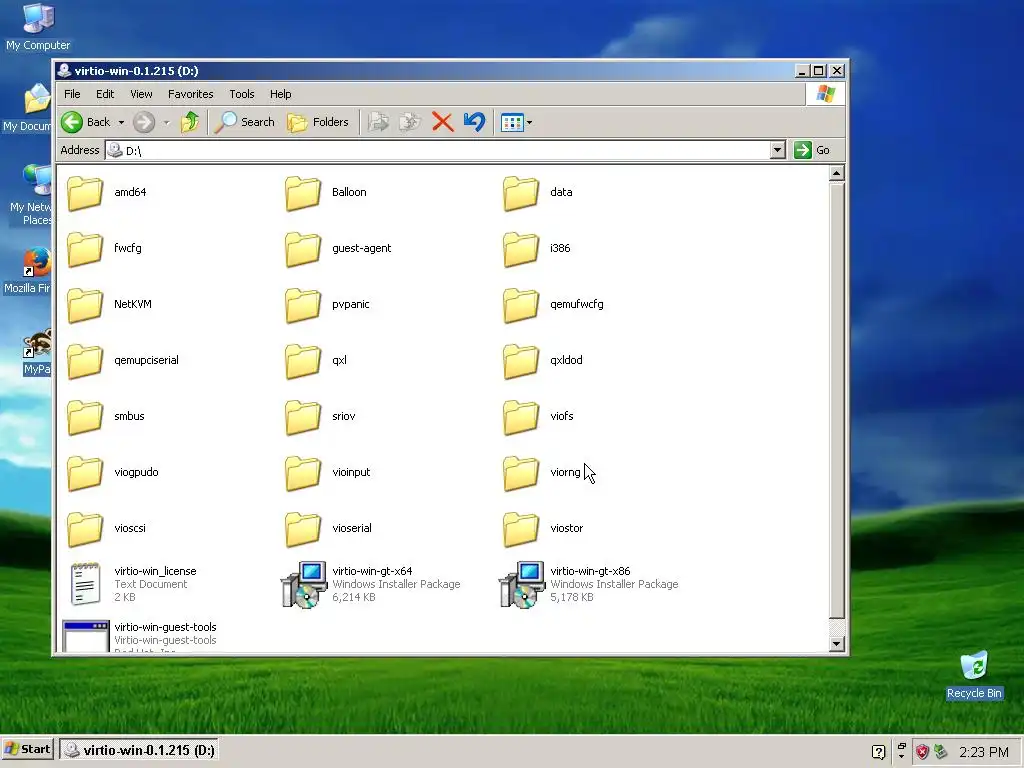This screenshot has height=768, width=1024.
Task: Click the virtio-win-0.1.215 (D:) taskbar button
Action: pos(140,750)
